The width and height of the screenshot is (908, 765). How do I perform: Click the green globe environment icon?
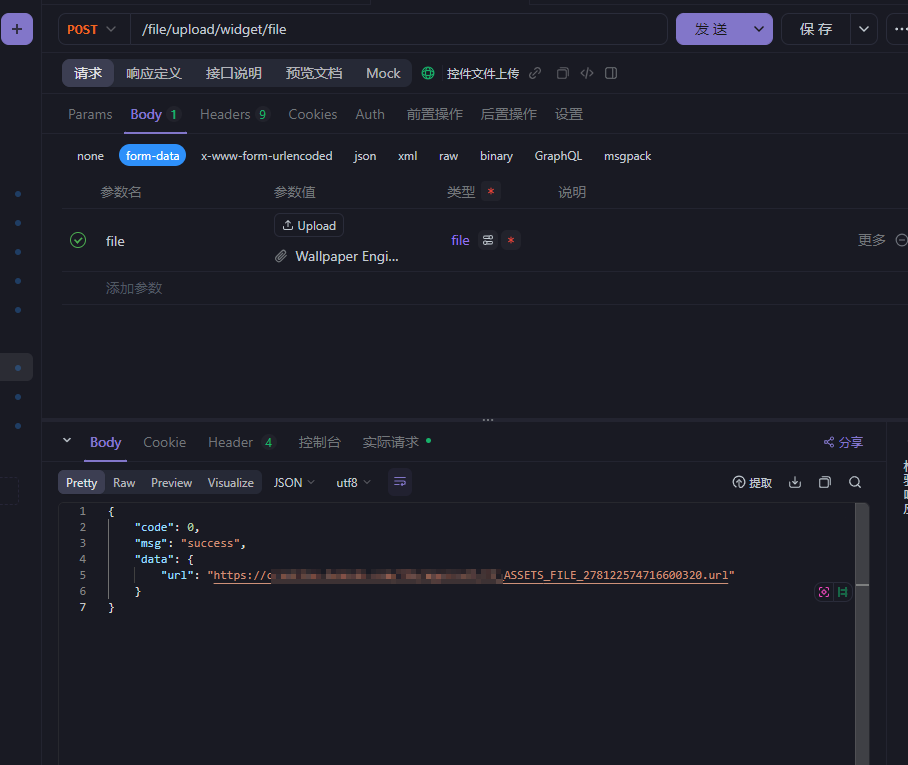pos(428,73)
